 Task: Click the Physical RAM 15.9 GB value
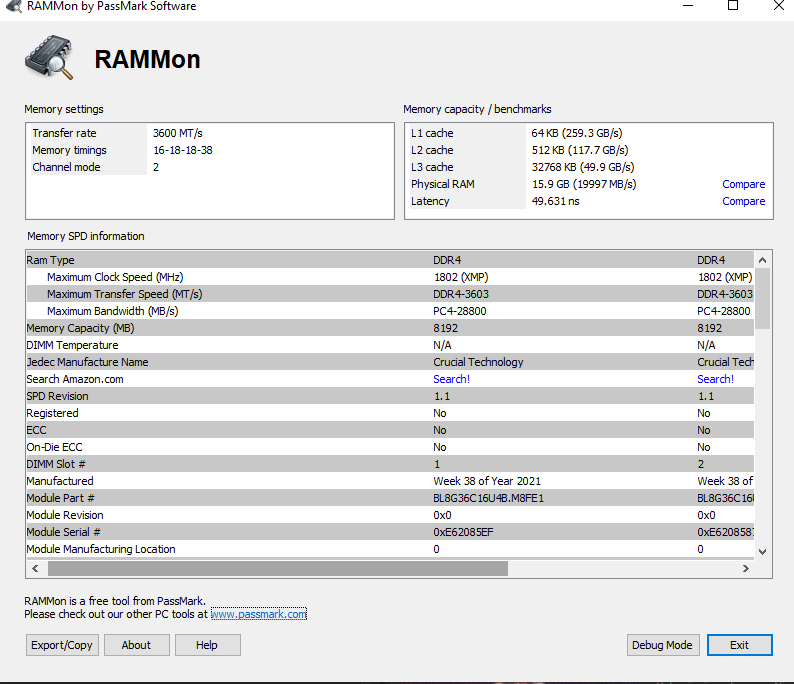(584, 184)
